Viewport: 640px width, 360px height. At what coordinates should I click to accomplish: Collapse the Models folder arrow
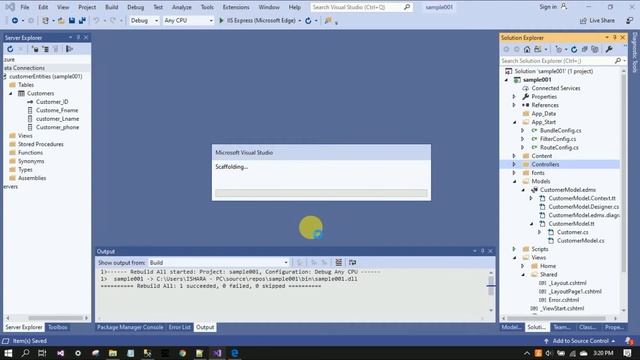(x=514, y=182)
